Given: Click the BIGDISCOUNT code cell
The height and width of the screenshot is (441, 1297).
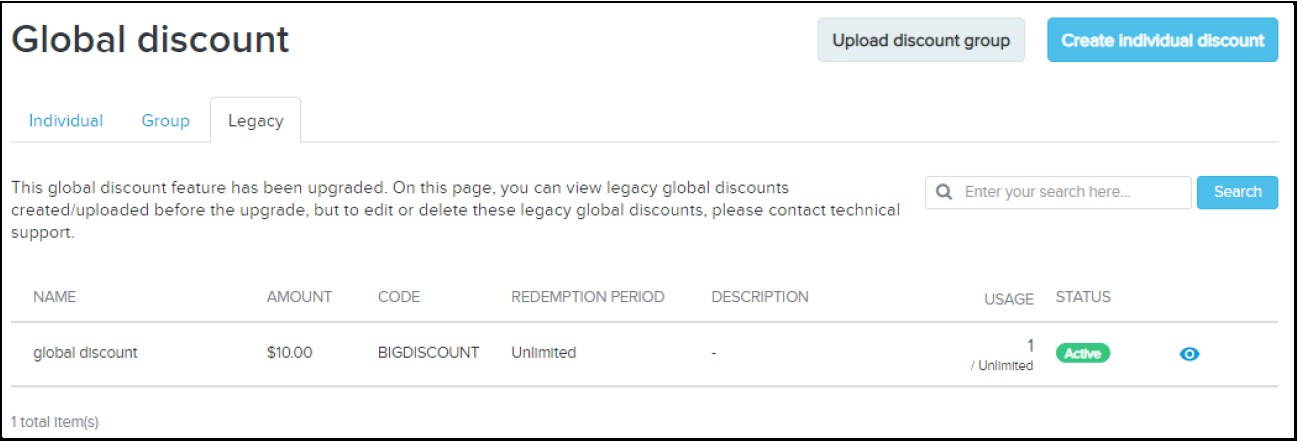Looking at the screenshot, I should (429, 353).
